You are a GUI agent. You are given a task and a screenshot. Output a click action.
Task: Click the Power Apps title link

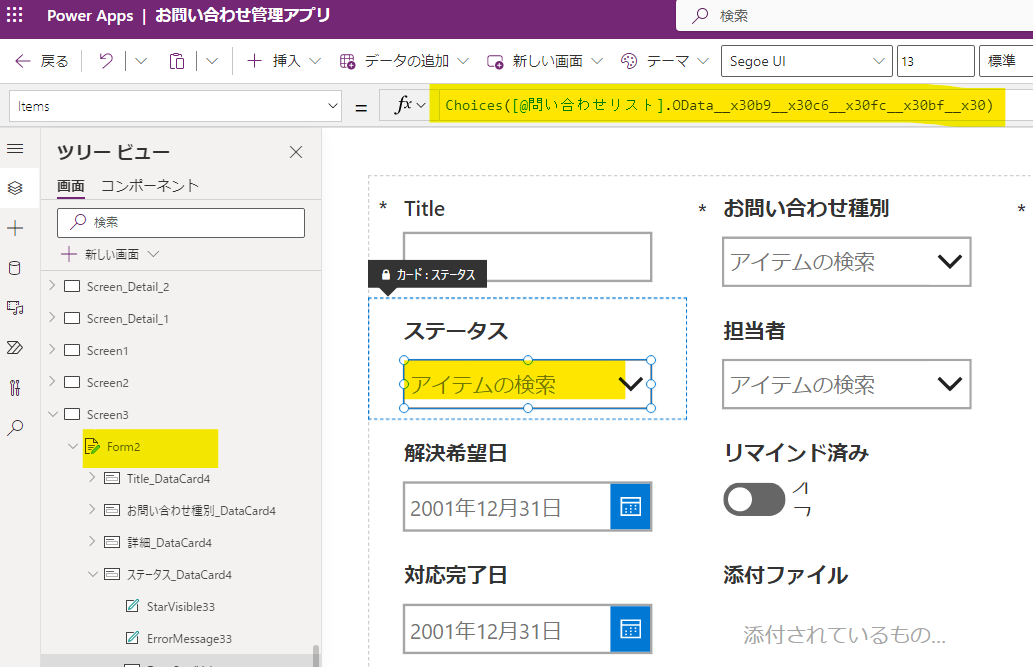(x=90, y=16)
